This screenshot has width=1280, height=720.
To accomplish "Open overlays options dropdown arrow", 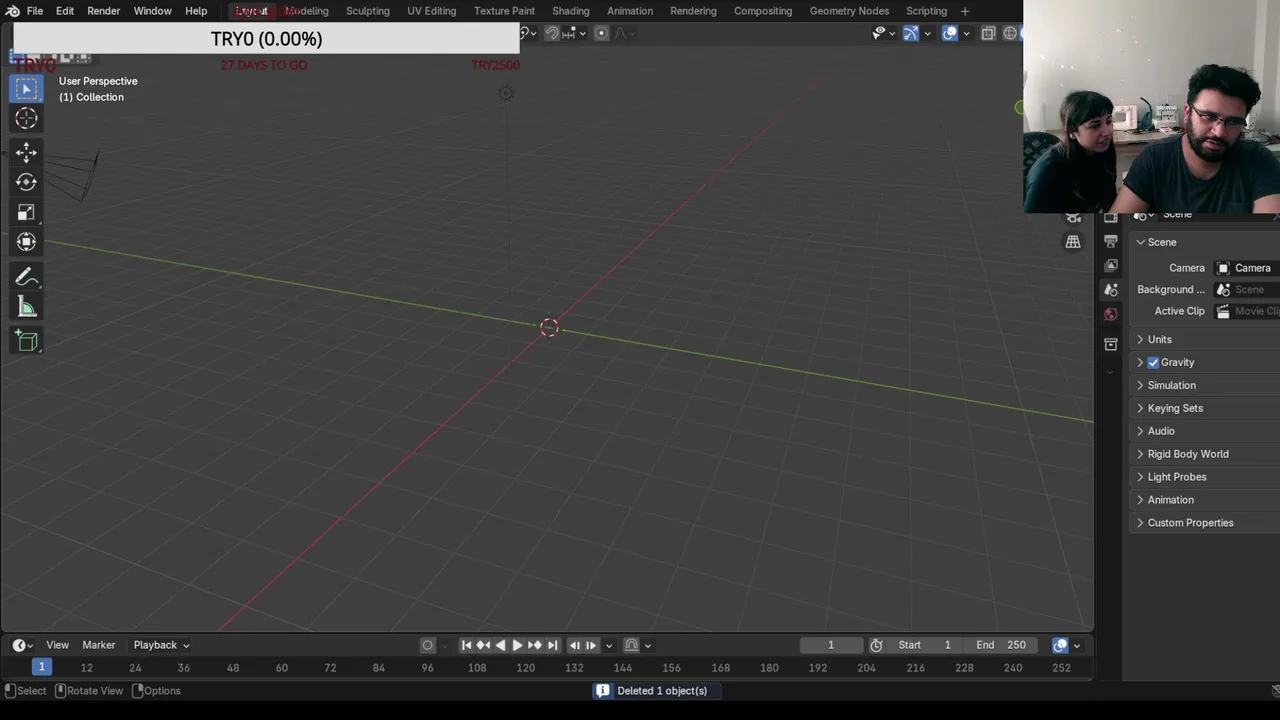I will click(966, 33).
